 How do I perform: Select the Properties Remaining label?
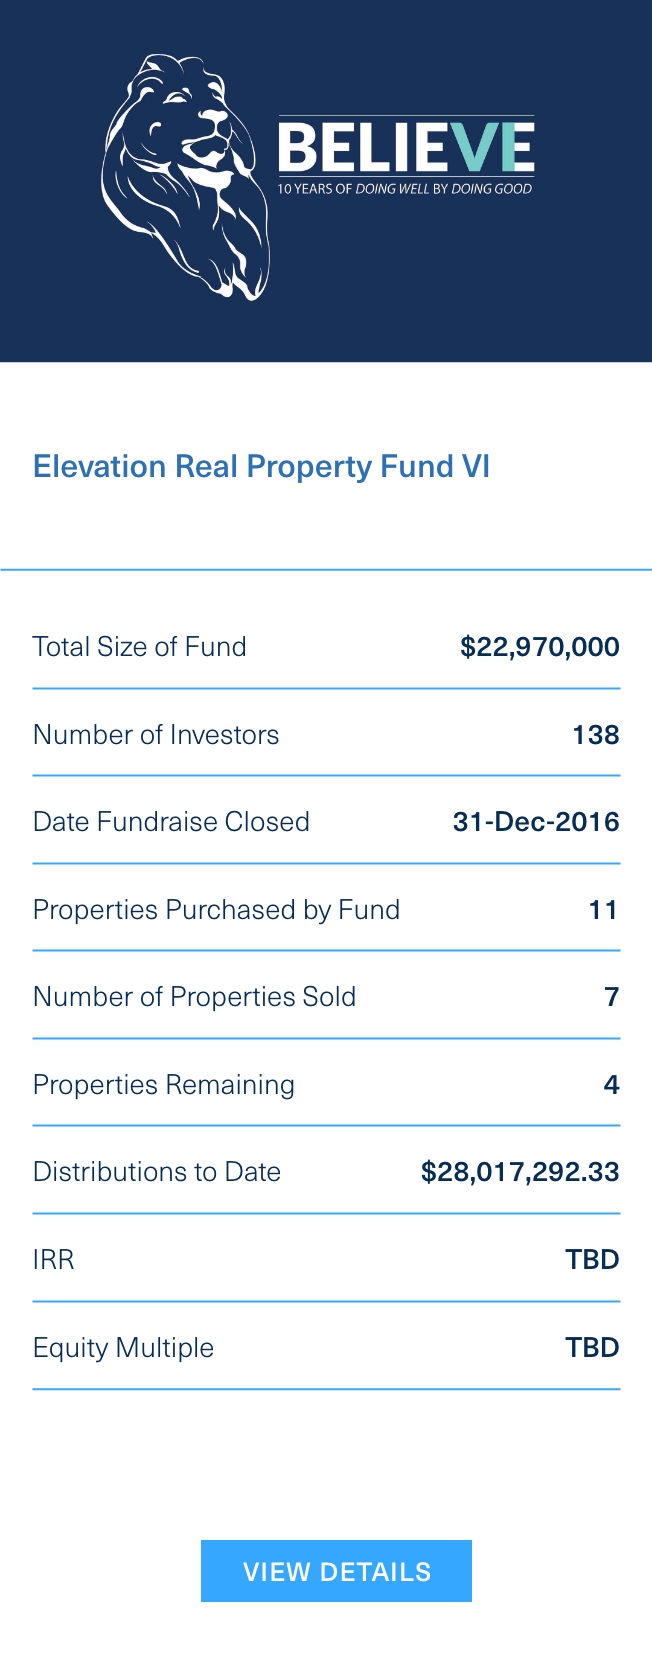(164, 1085)
